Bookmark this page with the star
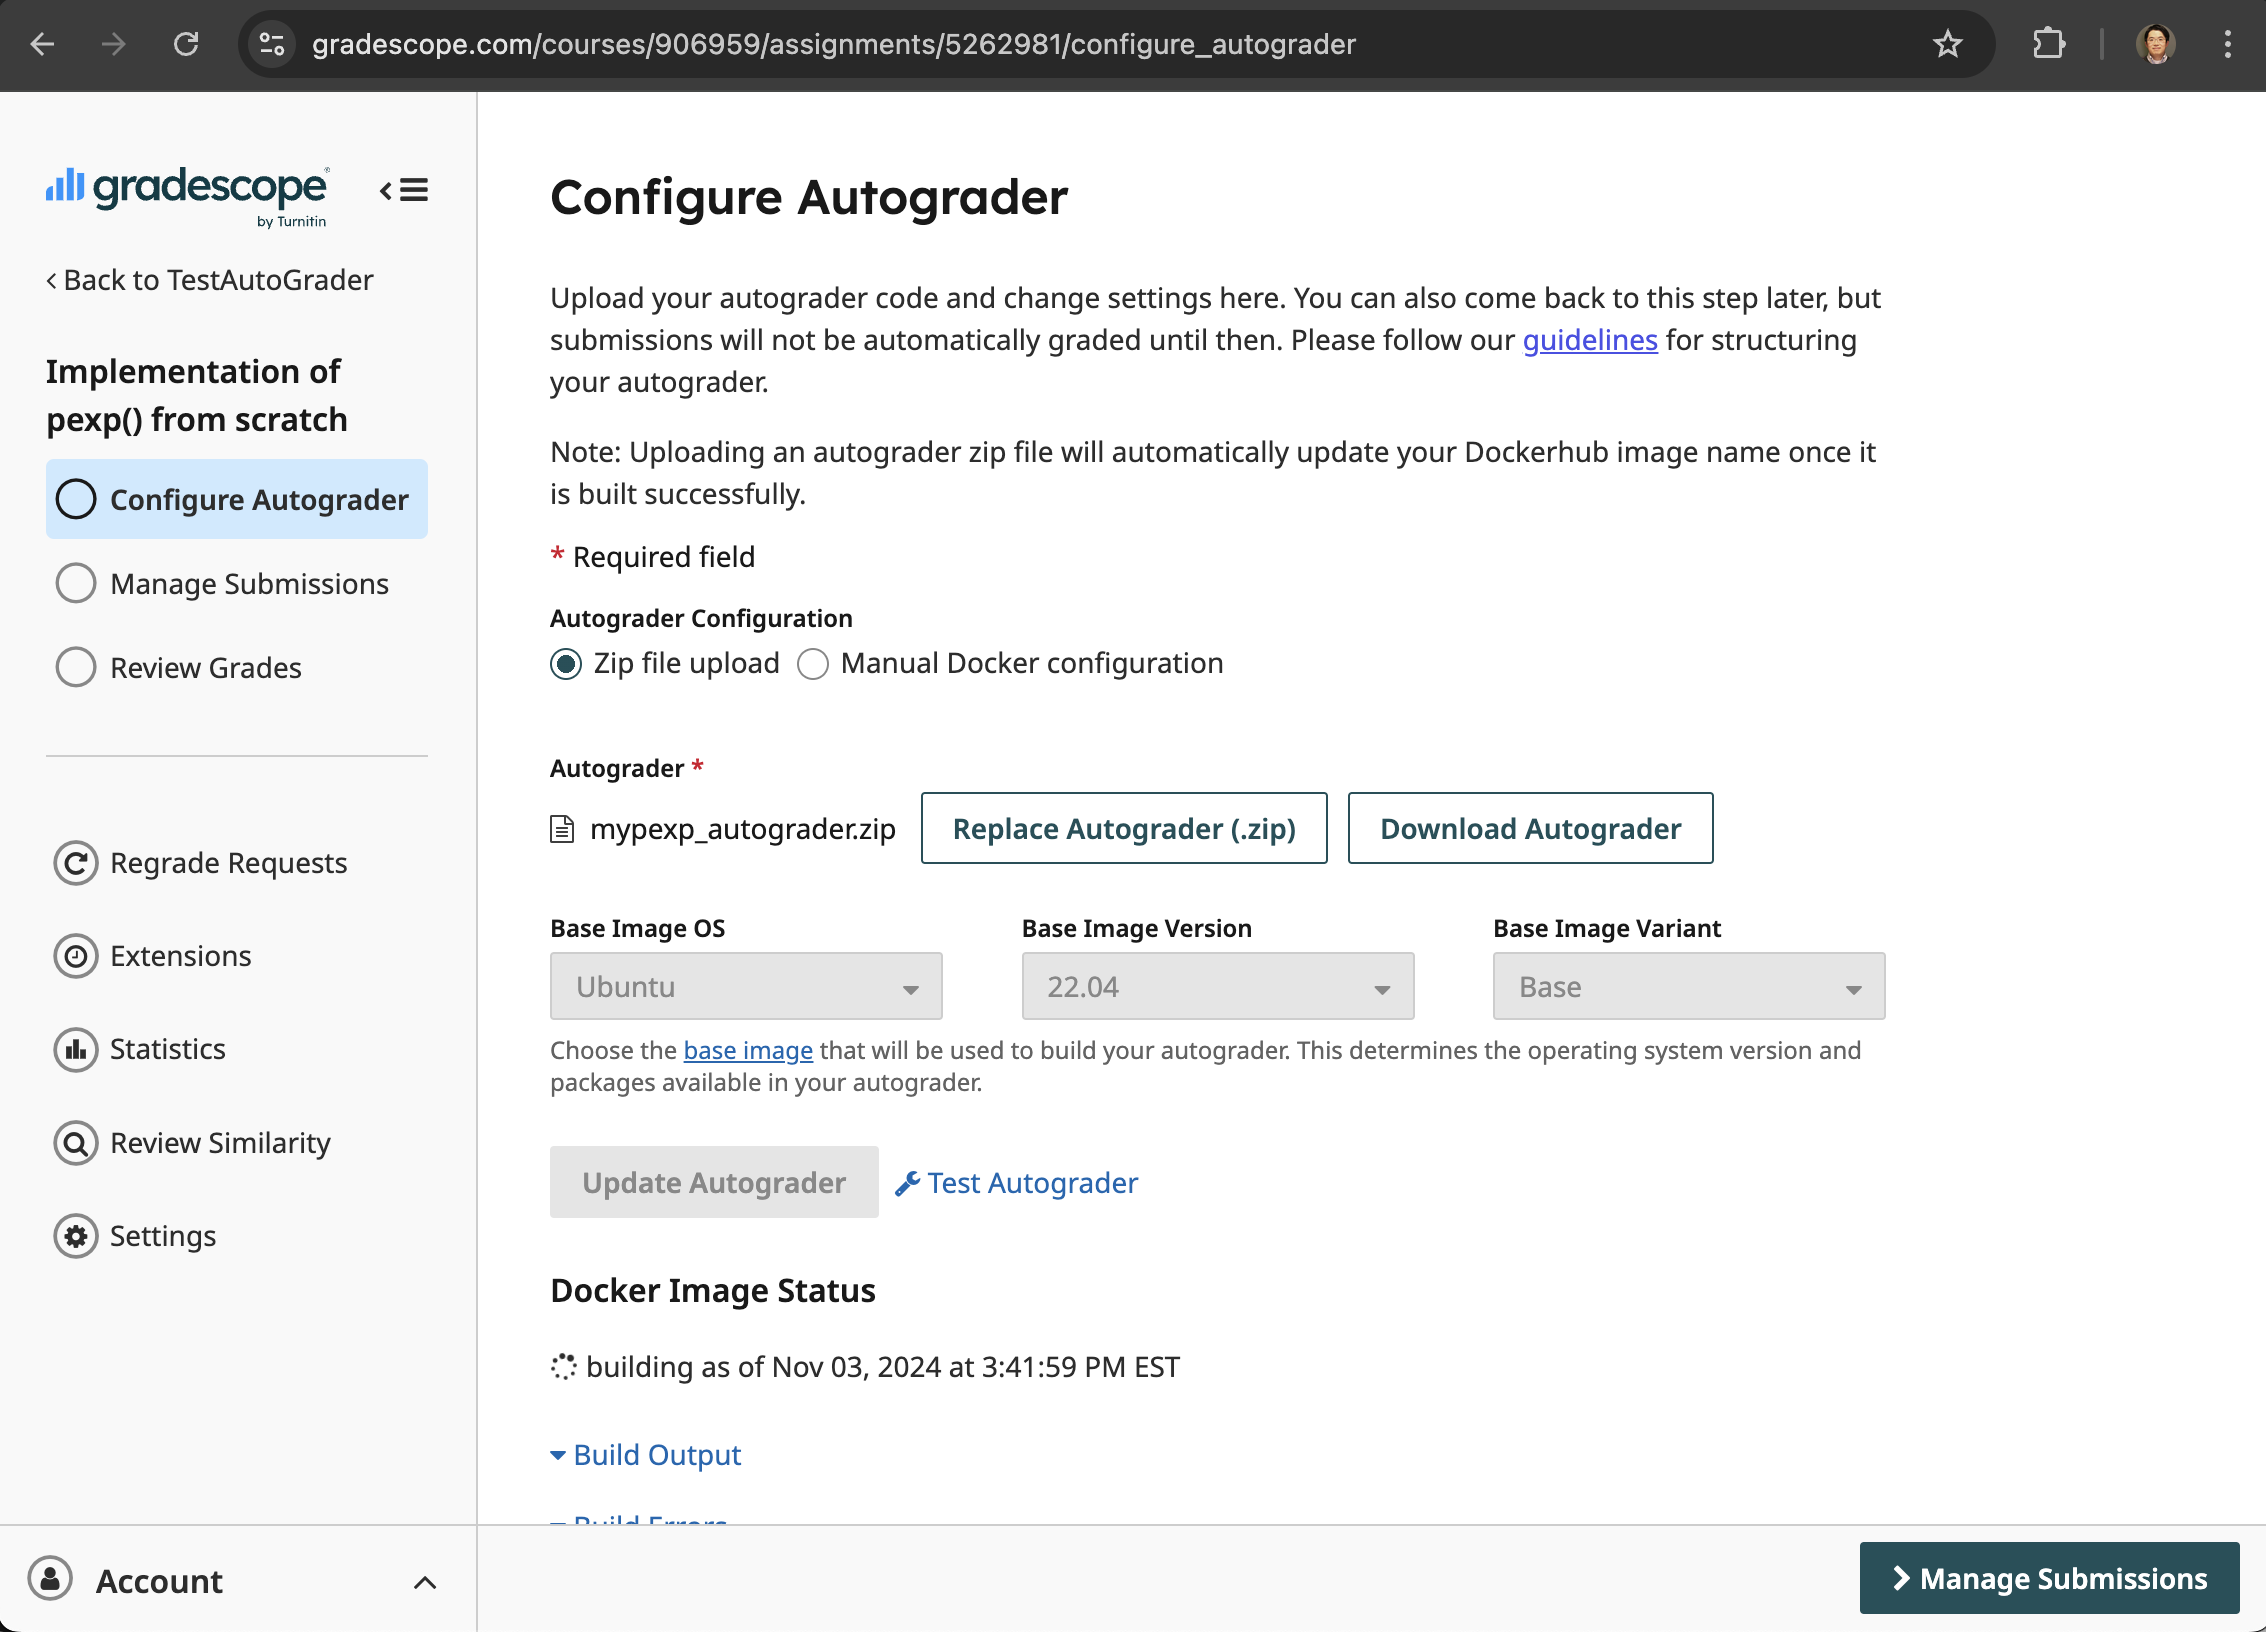Screen dimensions: 2266x1632 coord(1946,44)
